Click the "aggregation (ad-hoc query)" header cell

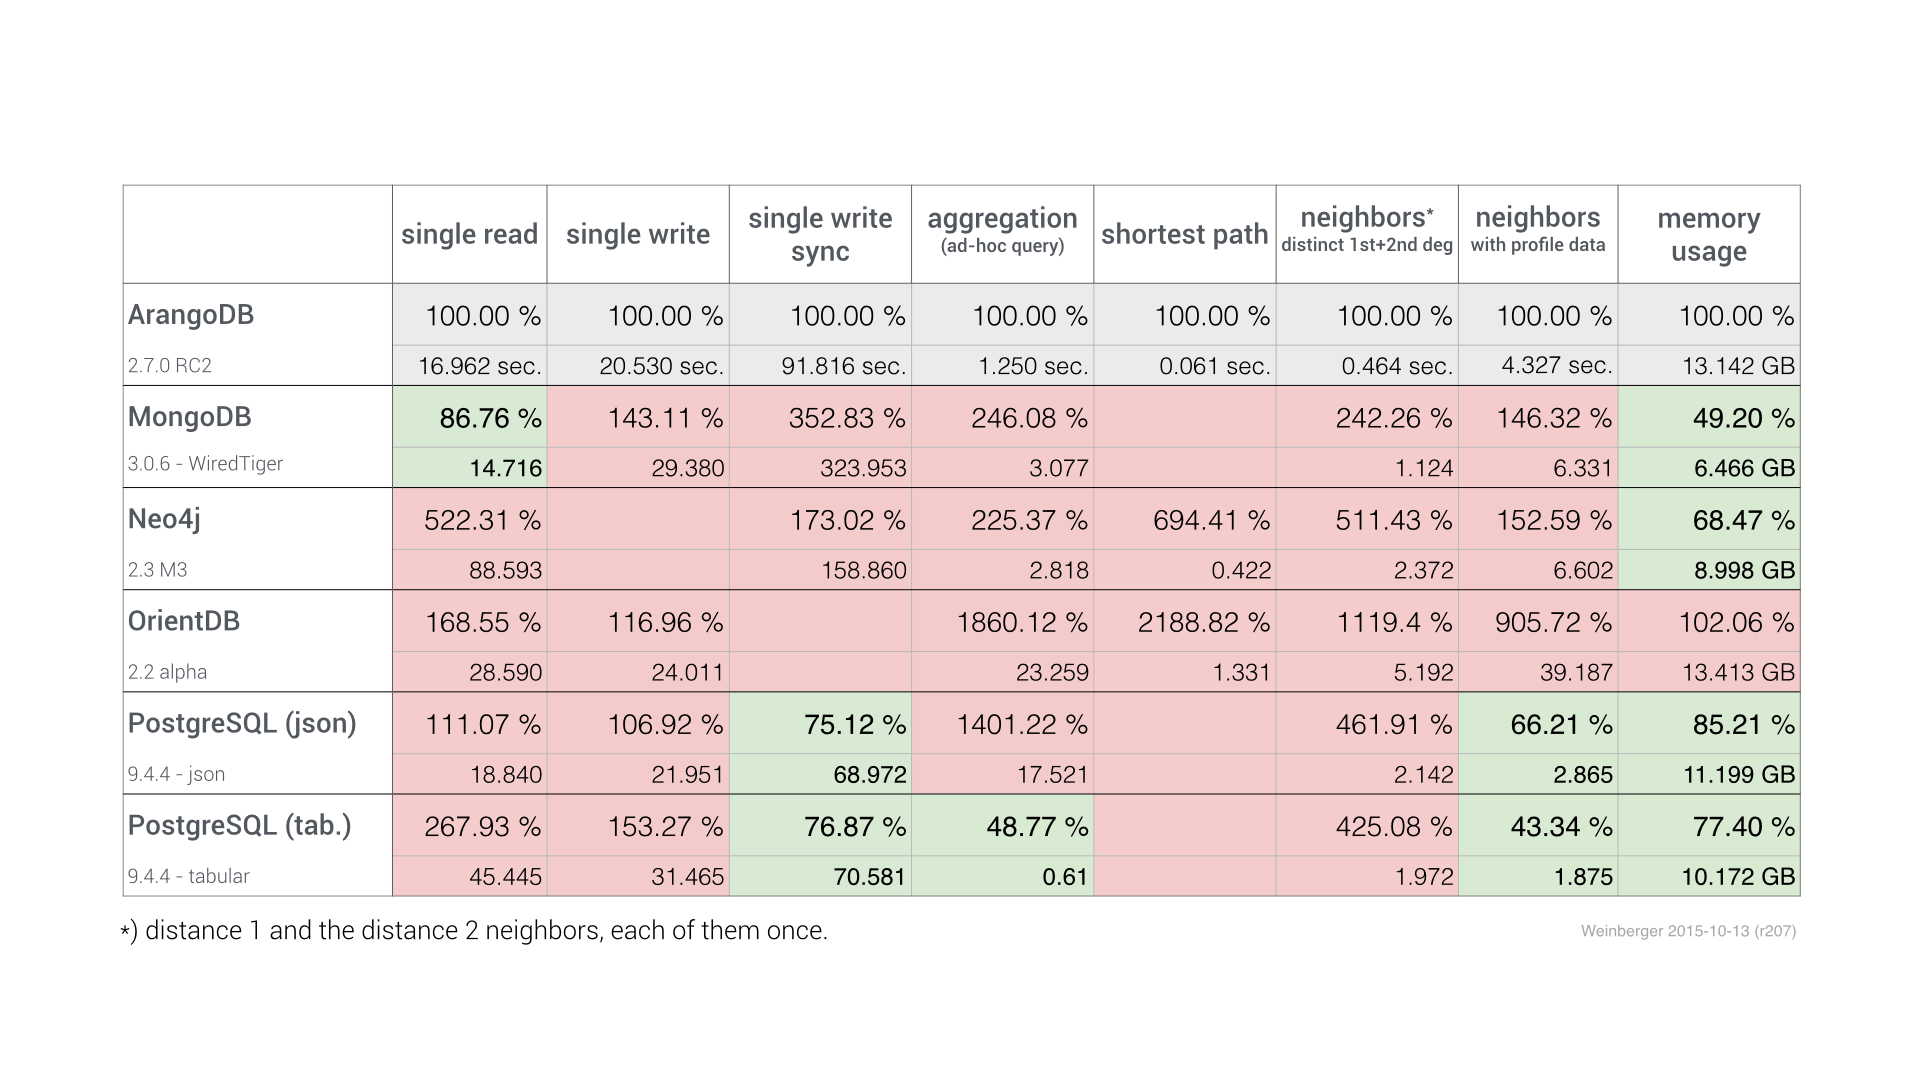point(1002,231)
